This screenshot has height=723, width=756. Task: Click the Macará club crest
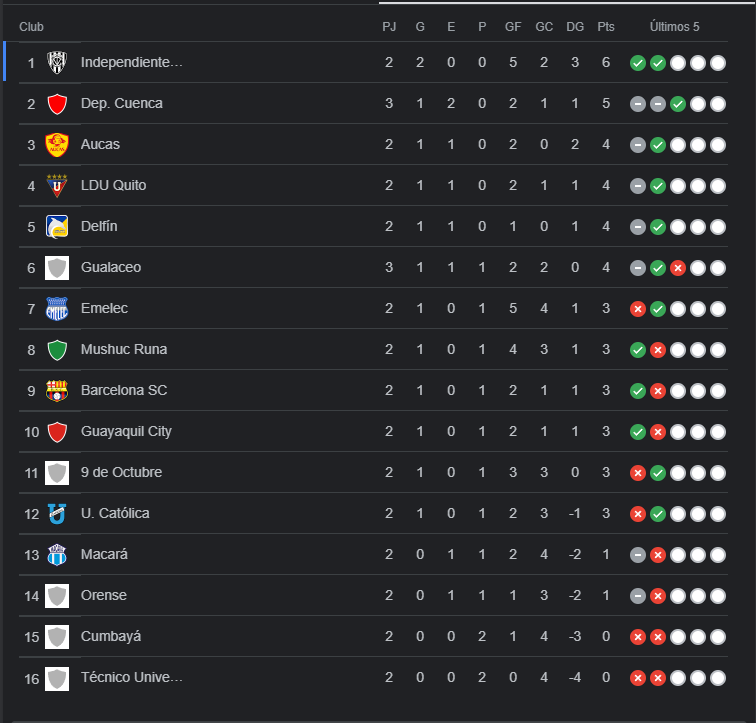coord(57,555)
